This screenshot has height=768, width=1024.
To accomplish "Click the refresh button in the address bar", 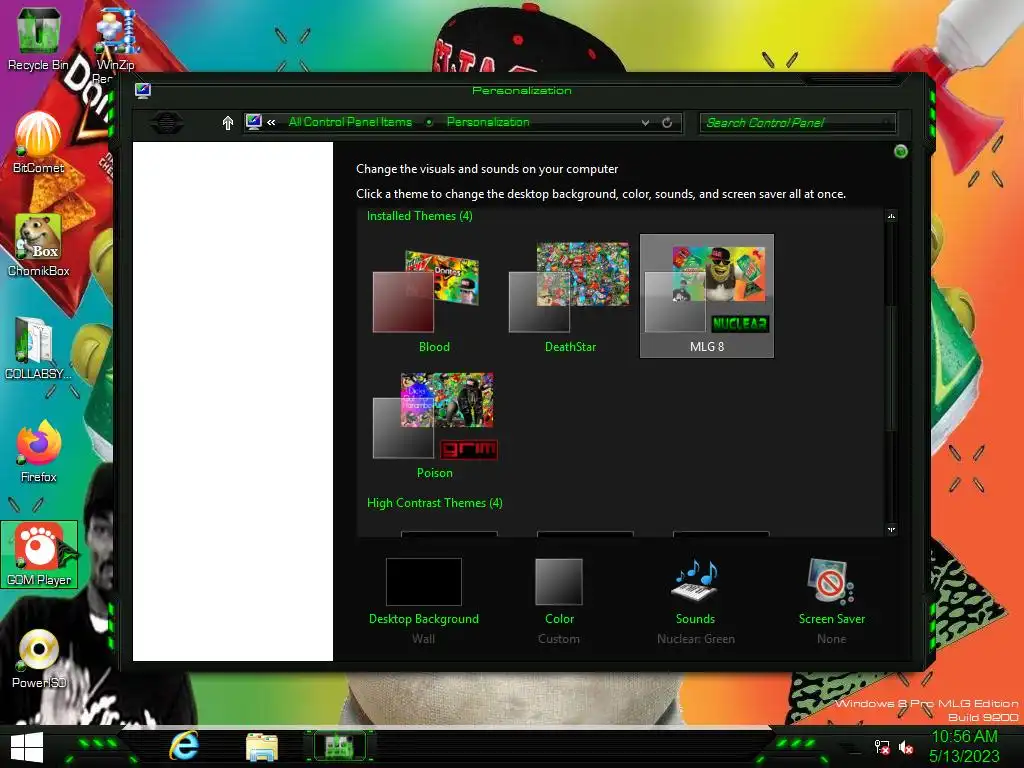I will tap(667, 123).
